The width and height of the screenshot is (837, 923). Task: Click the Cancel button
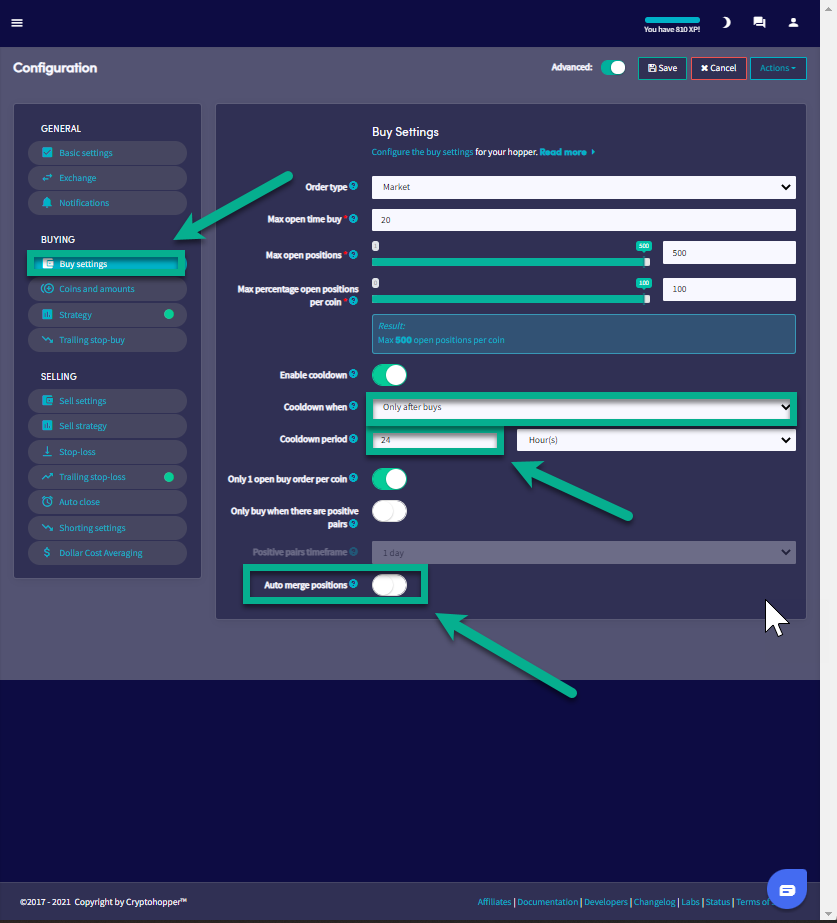tap(718, 68)
